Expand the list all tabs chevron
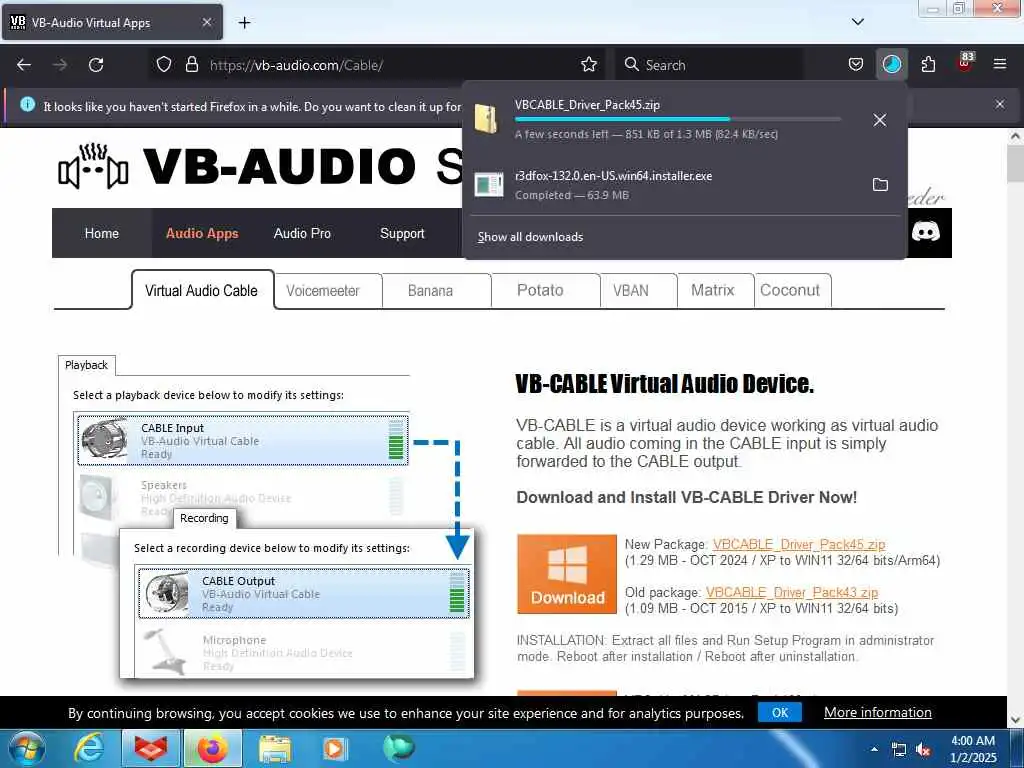The width and height of the screenshot is (1024, 768). [x=857, y=22]
